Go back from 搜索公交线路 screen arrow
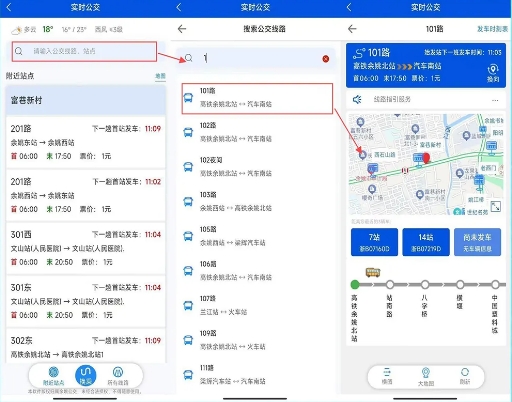This screenshot has height=402, width=512. pyautogui.click(x=182, y=29)
